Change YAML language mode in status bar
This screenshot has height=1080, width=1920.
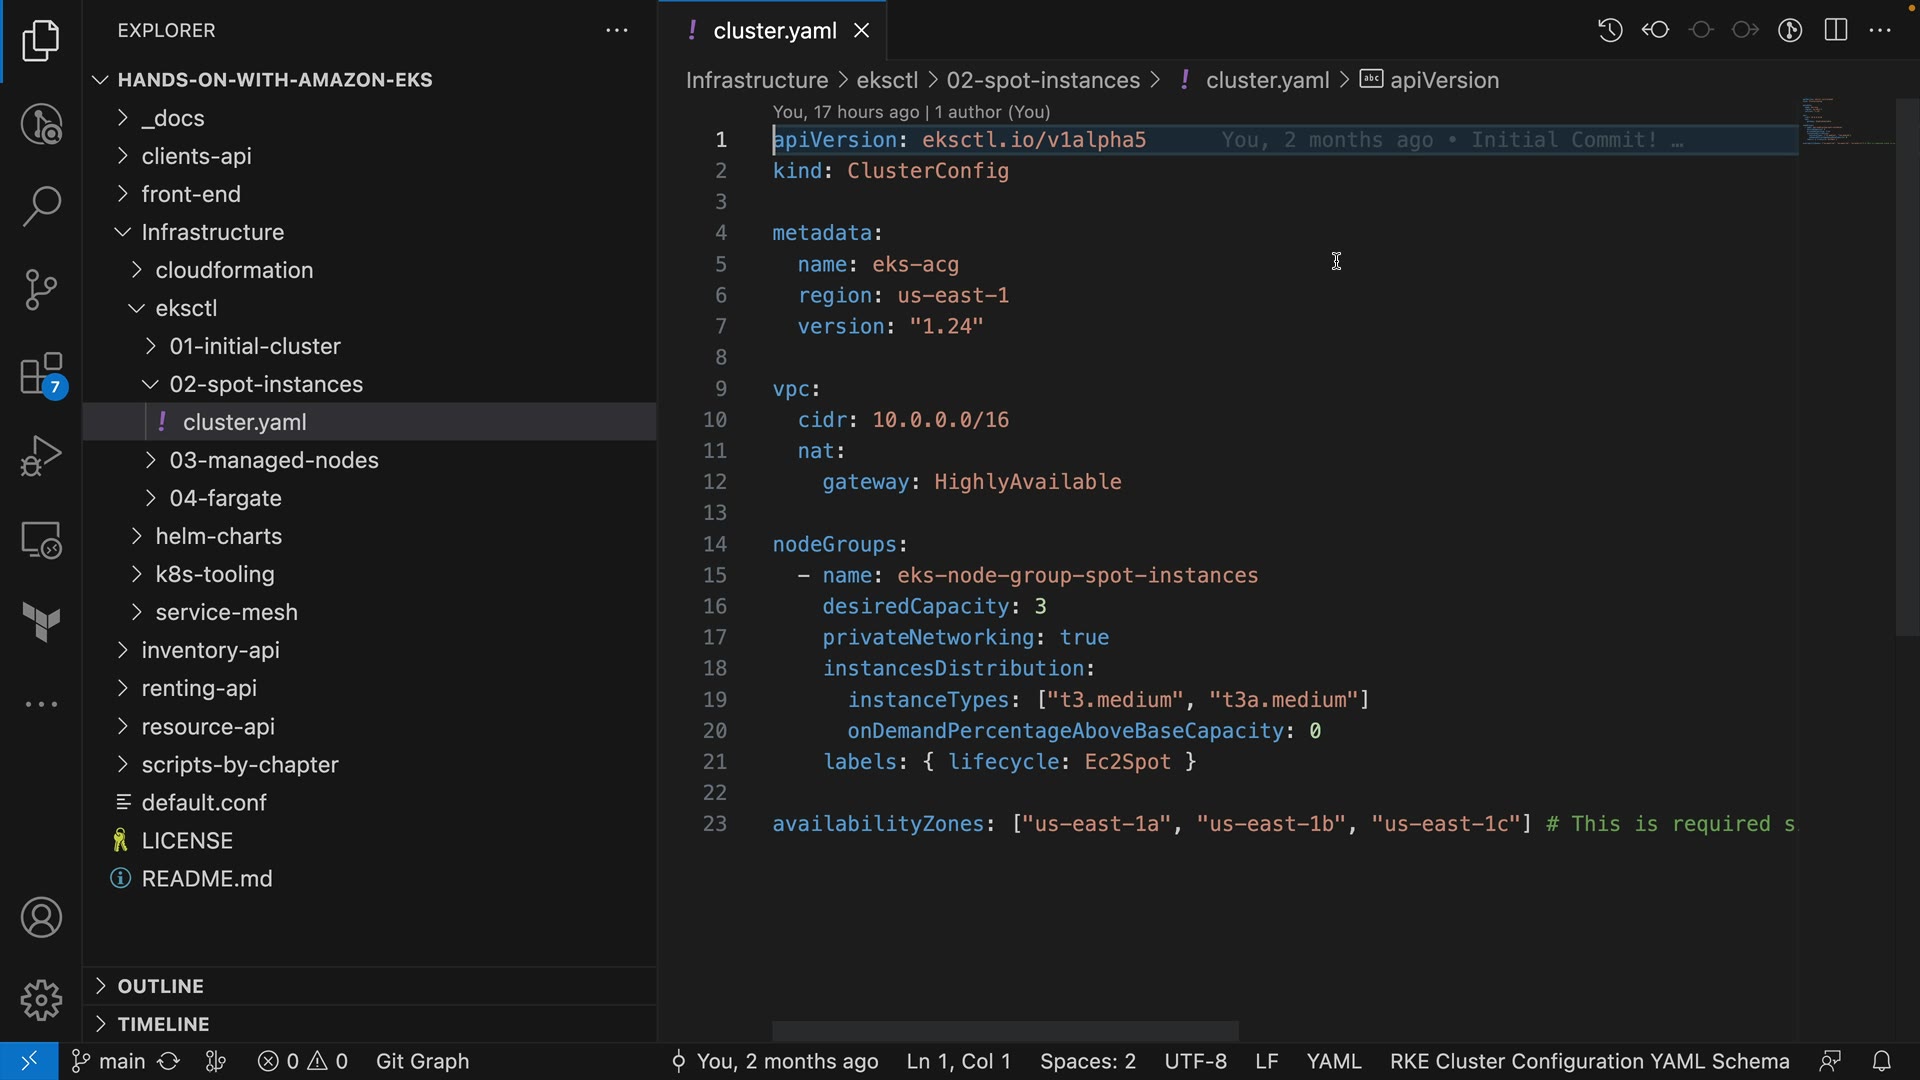(1333, 1061)
